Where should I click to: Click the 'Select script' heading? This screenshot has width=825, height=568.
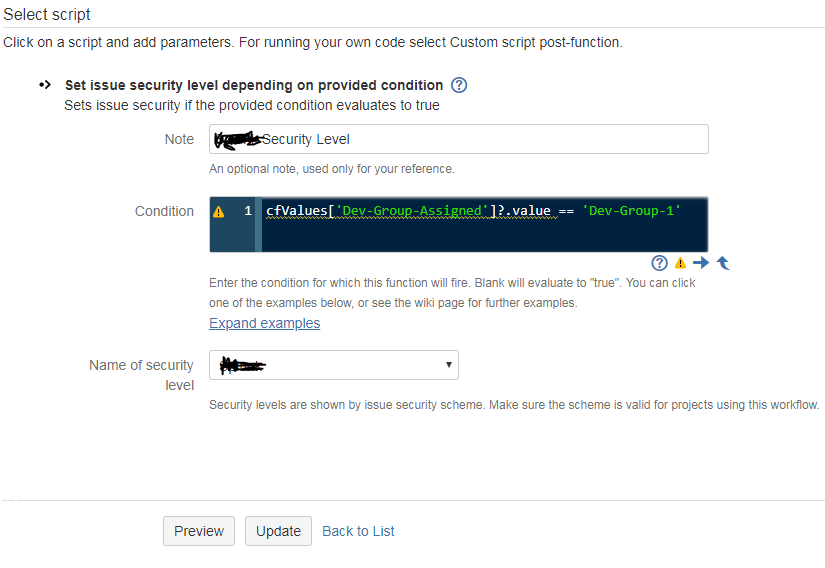click(x=47, y=14)
